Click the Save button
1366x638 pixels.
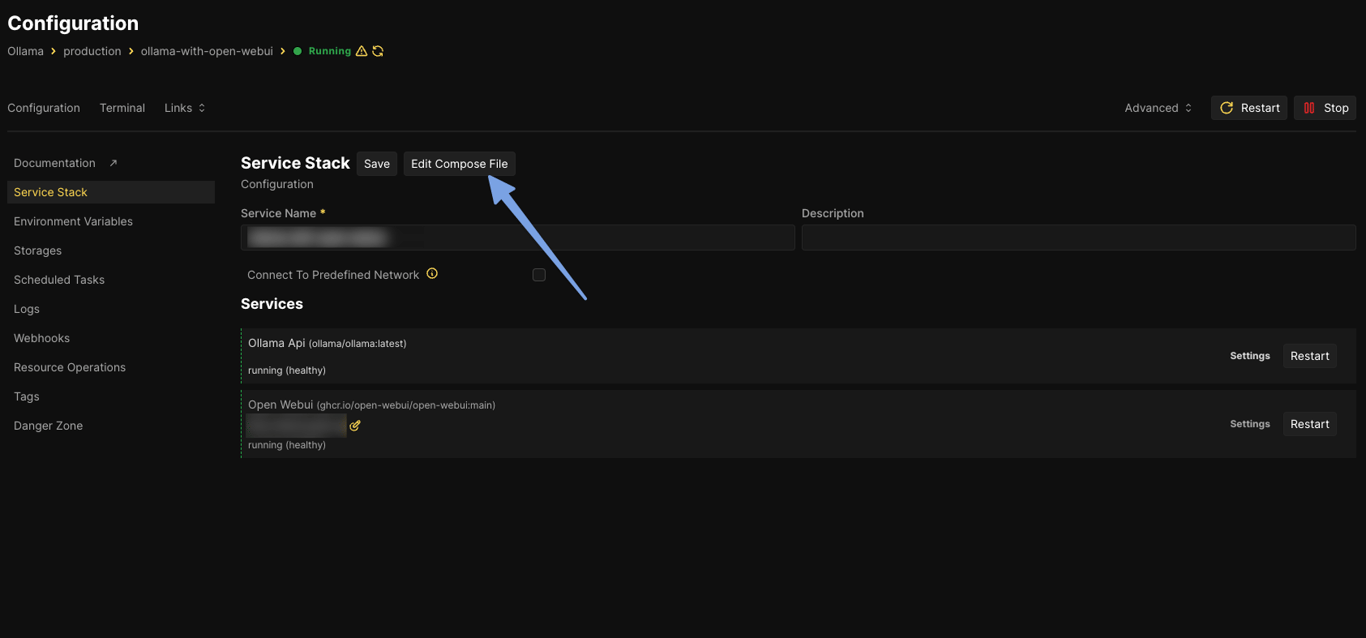pos(377,164)
